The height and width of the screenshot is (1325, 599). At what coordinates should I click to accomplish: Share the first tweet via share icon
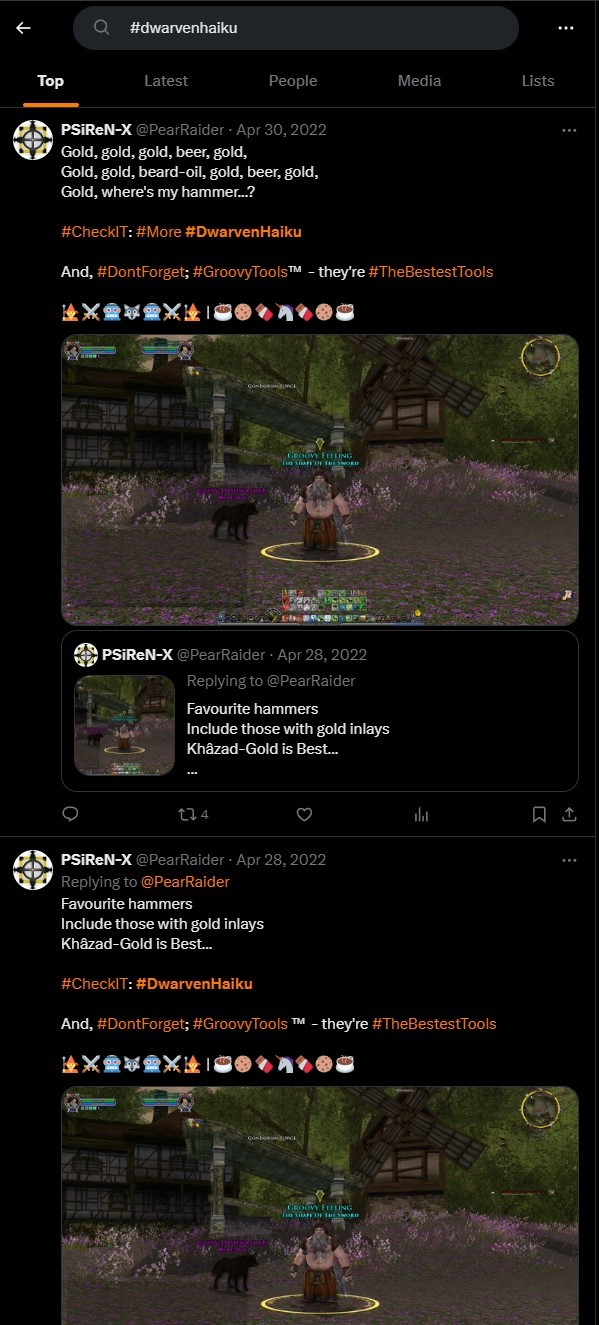pyautogui.click(x=569, y=814)
